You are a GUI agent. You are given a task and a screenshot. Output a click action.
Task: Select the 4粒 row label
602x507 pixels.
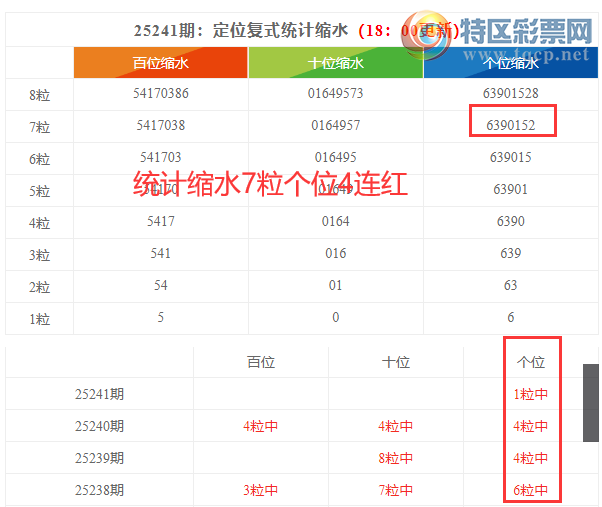tap(40, 223)
